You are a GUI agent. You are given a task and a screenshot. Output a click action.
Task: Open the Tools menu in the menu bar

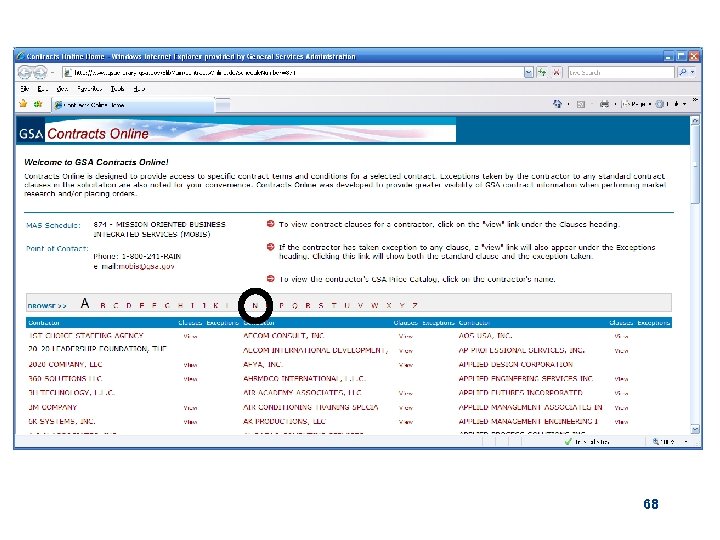118,89
